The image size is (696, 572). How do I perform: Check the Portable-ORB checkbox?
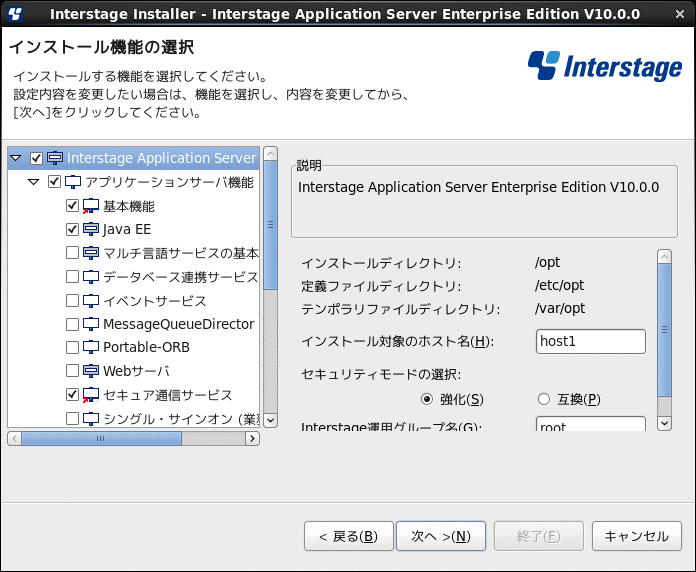(x=72, y=347)
